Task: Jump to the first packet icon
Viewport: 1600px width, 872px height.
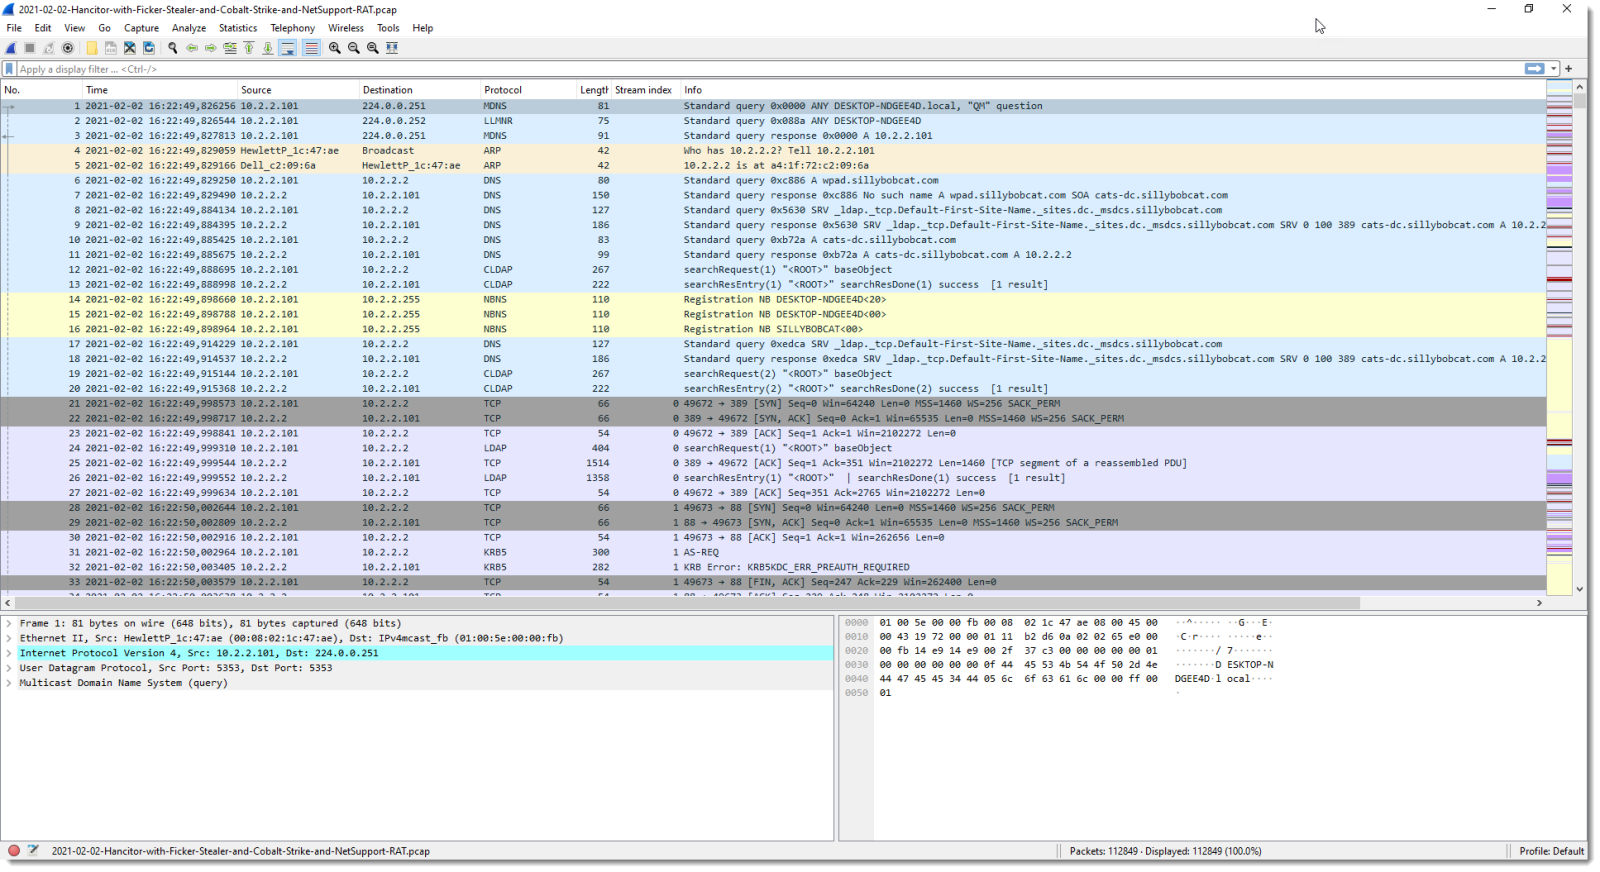Action: pos(249,48)
